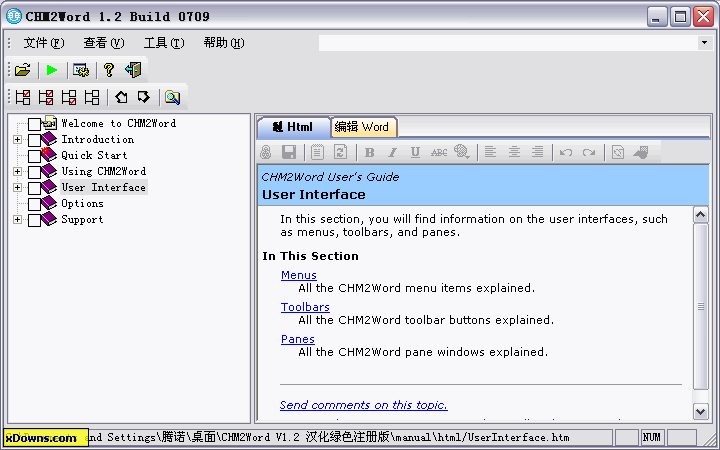This screenshot has height=450, width=720.
Task: Switch to the 编辑 Word tab
Action: click(363, 127)
